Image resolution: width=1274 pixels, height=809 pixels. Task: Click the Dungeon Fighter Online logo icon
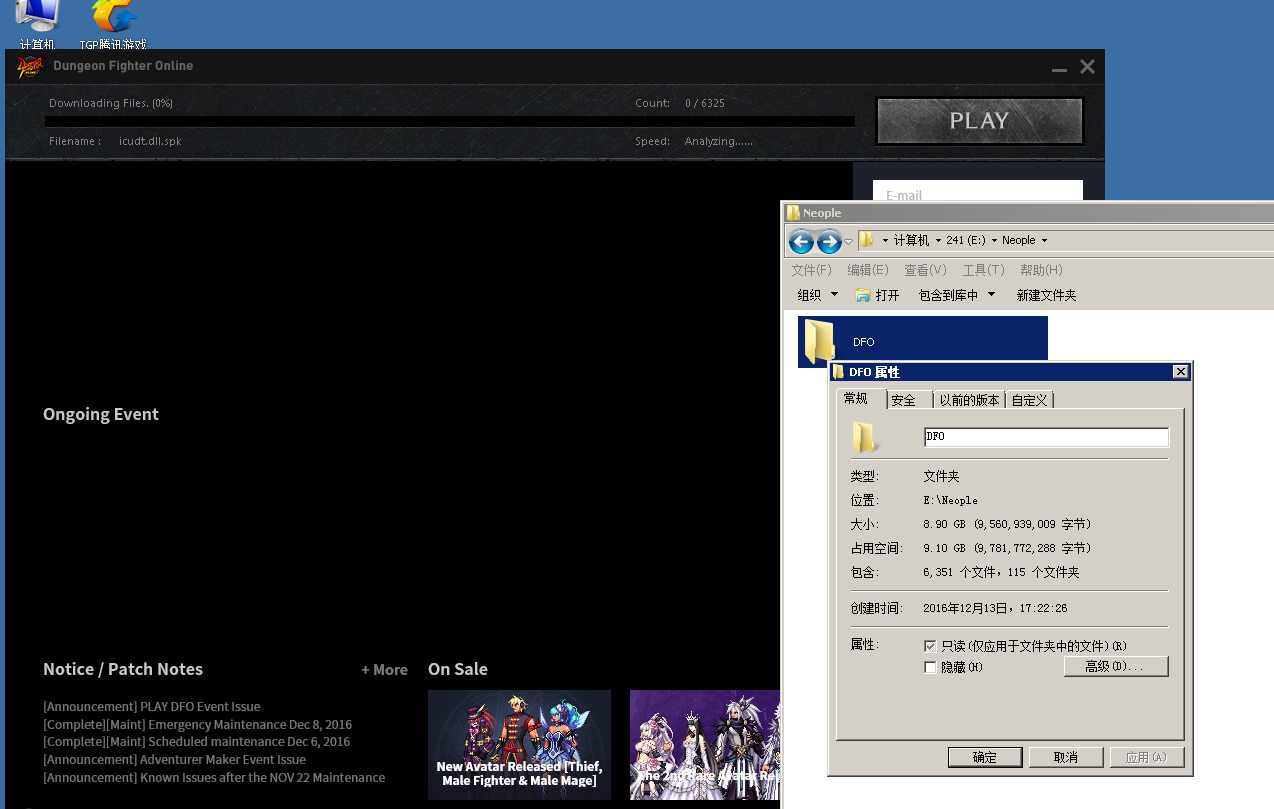pyautogui.click(x=30, y=66)
